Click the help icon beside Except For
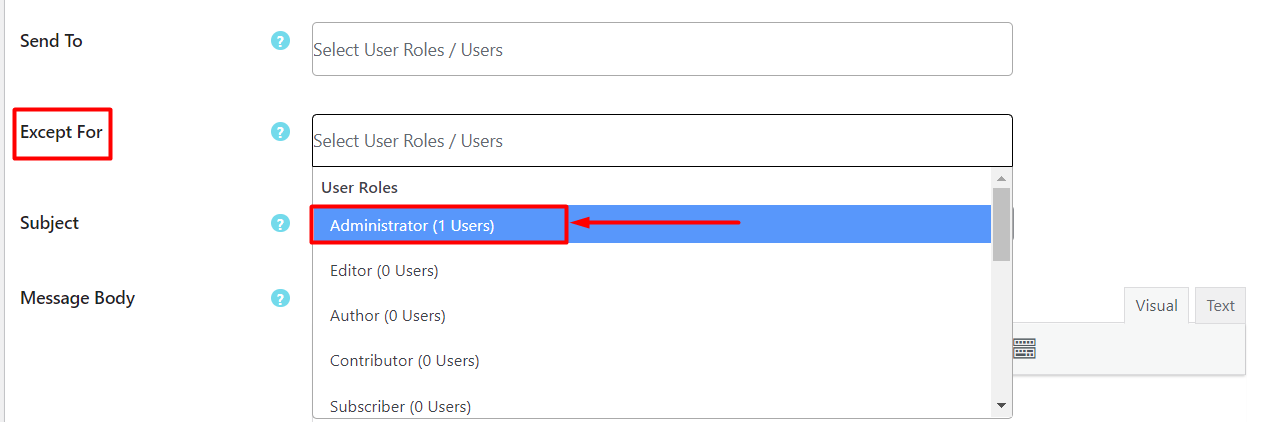The height and width of the screenshot is (422, 1272). [280, 132]
